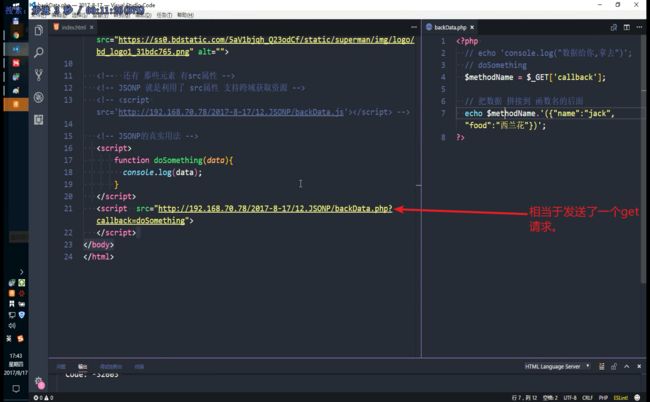Click the closing </body> tag on line 23

pyautogui.click(x=98, y=245)
